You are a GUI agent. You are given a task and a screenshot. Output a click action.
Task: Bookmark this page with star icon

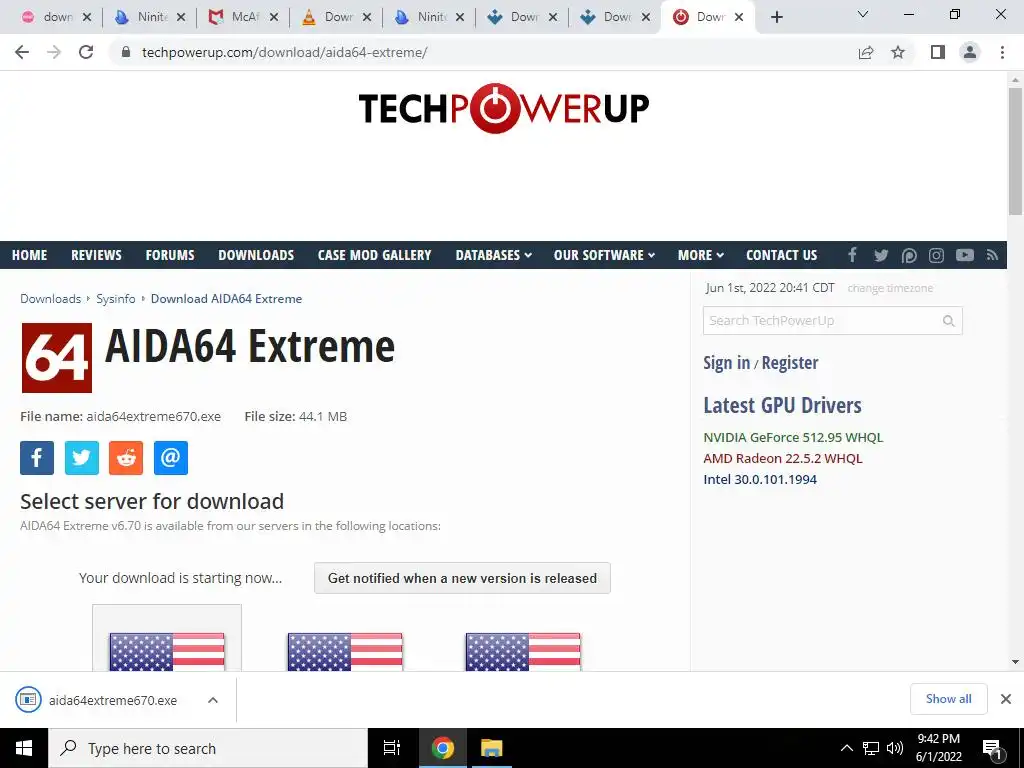(898, 52)
